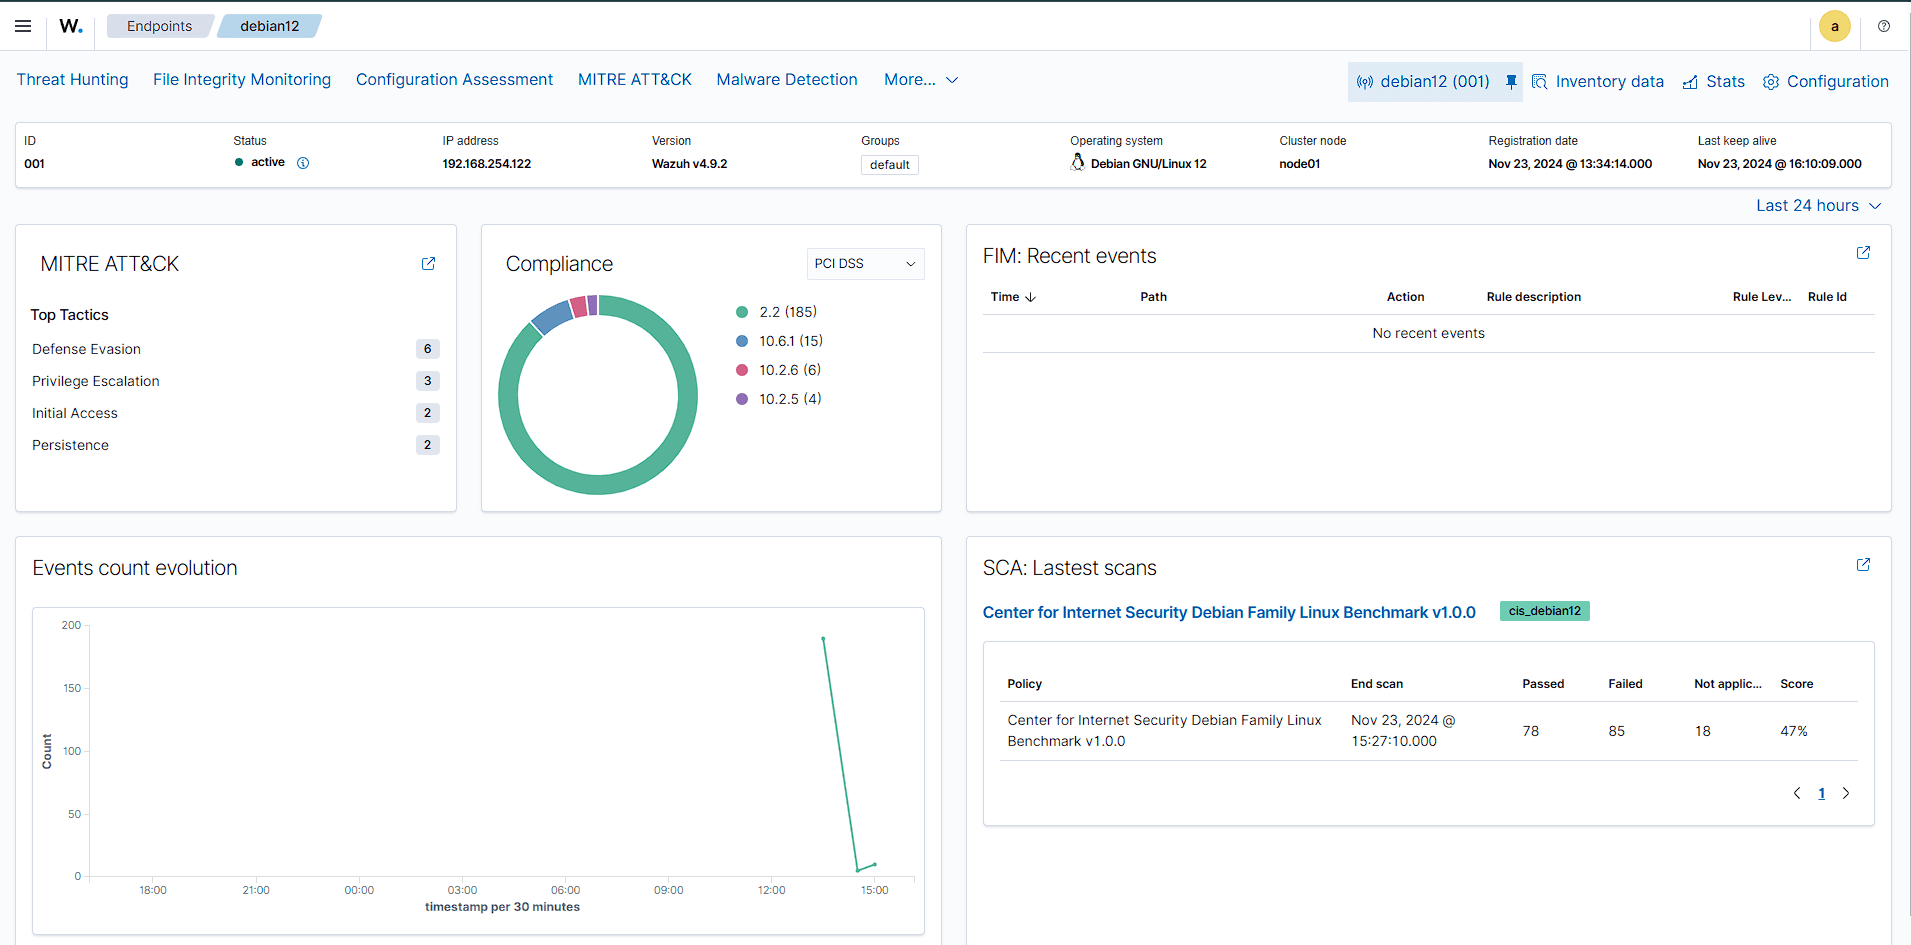Open FIM recent events external link icon

click(x=1863, y=253)
